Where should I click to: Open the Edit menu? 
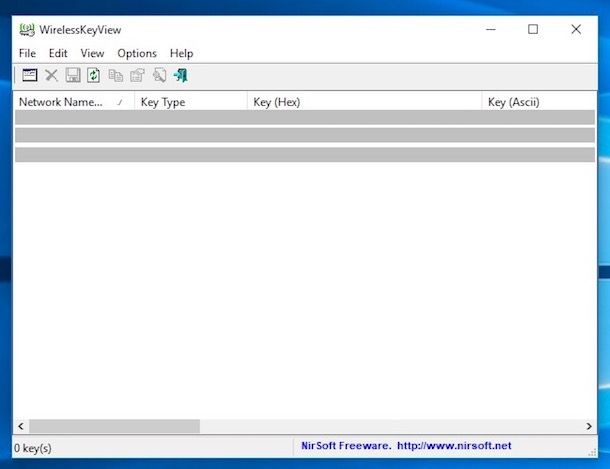click(58, 53)
